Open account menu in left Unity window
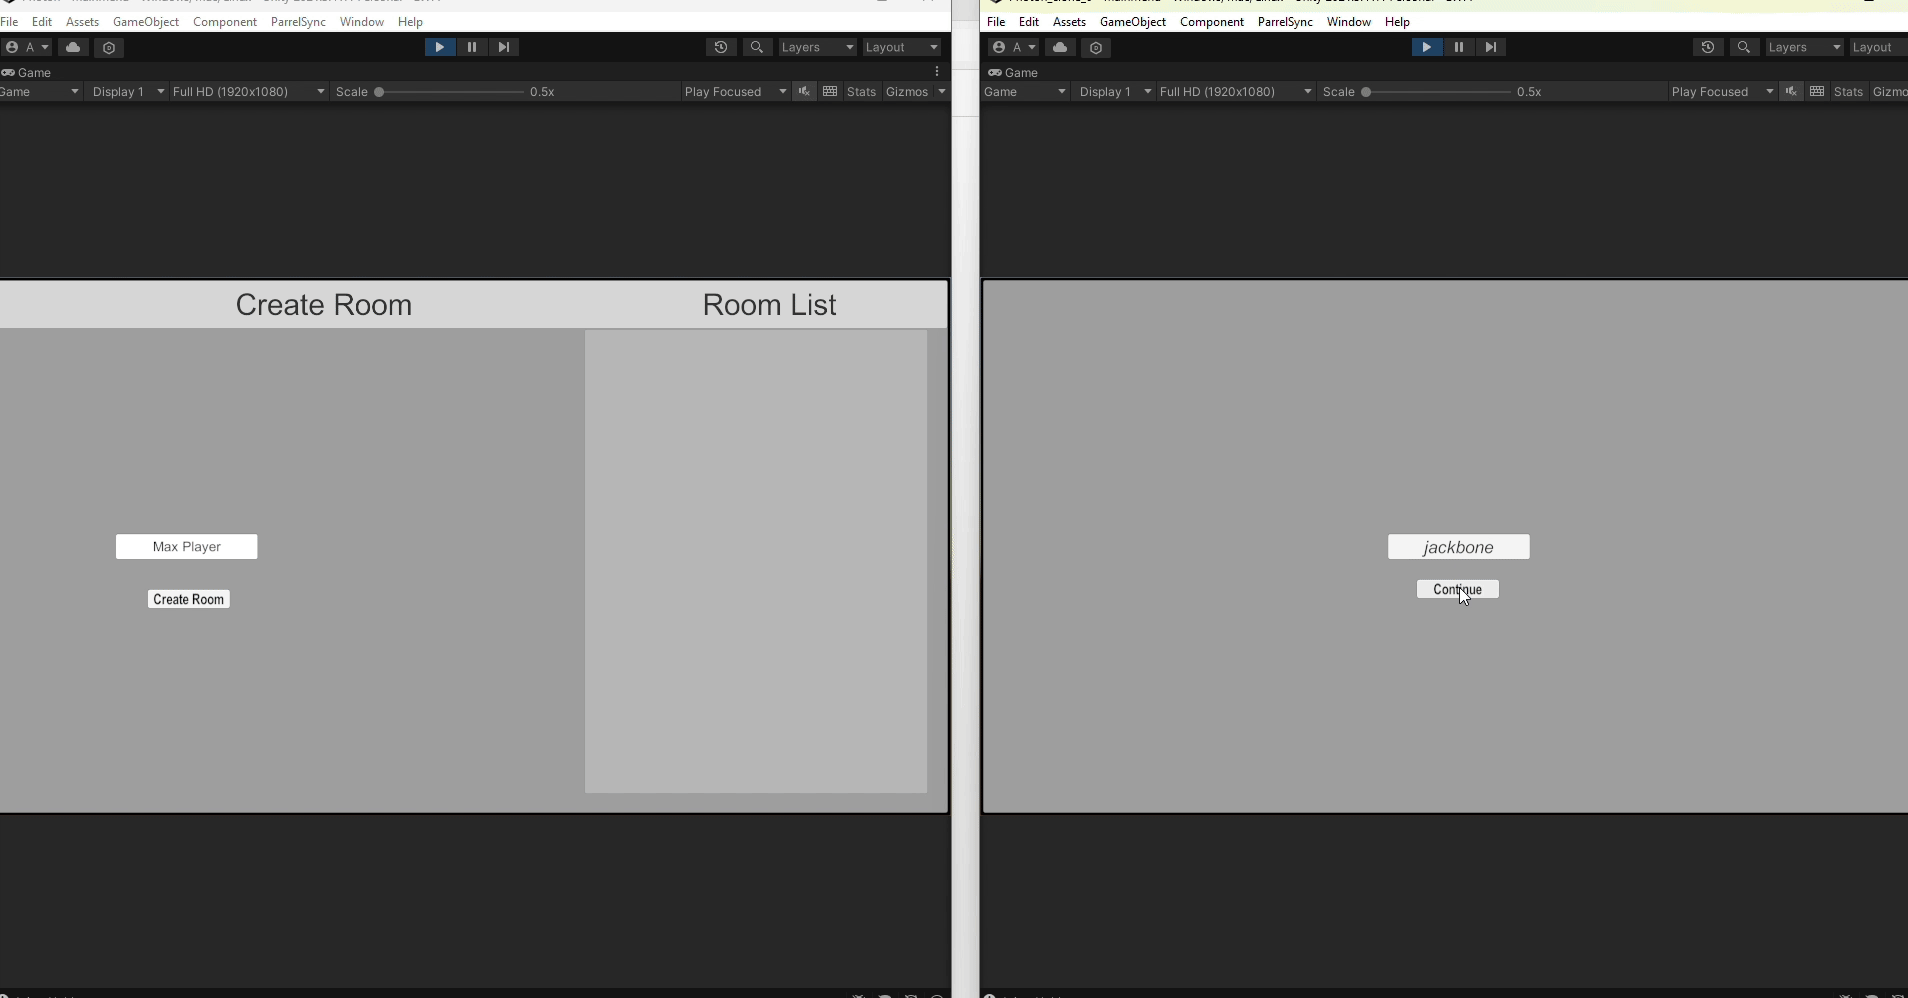The width and height of the screenshot is (1908, 998). click(27, 47)
